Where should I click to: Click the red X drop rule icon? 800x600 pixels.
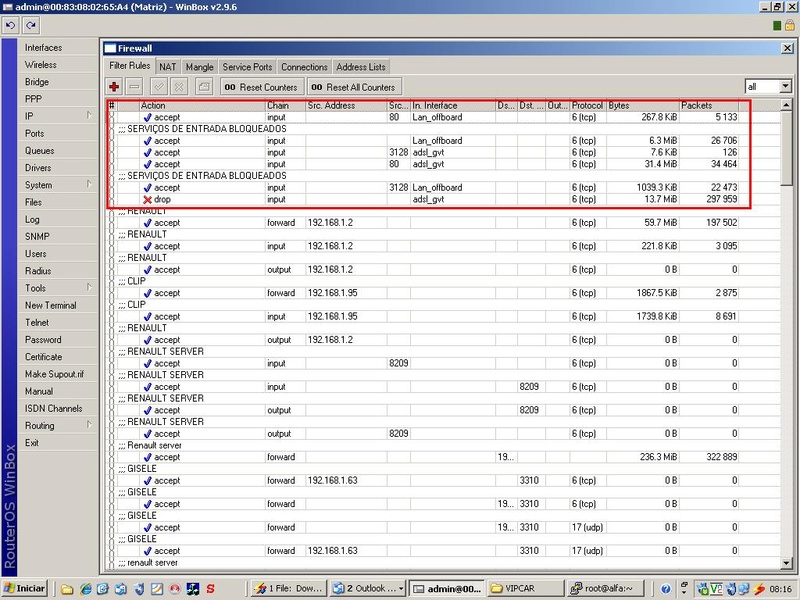pyautogui.click(x=147, y=199)
